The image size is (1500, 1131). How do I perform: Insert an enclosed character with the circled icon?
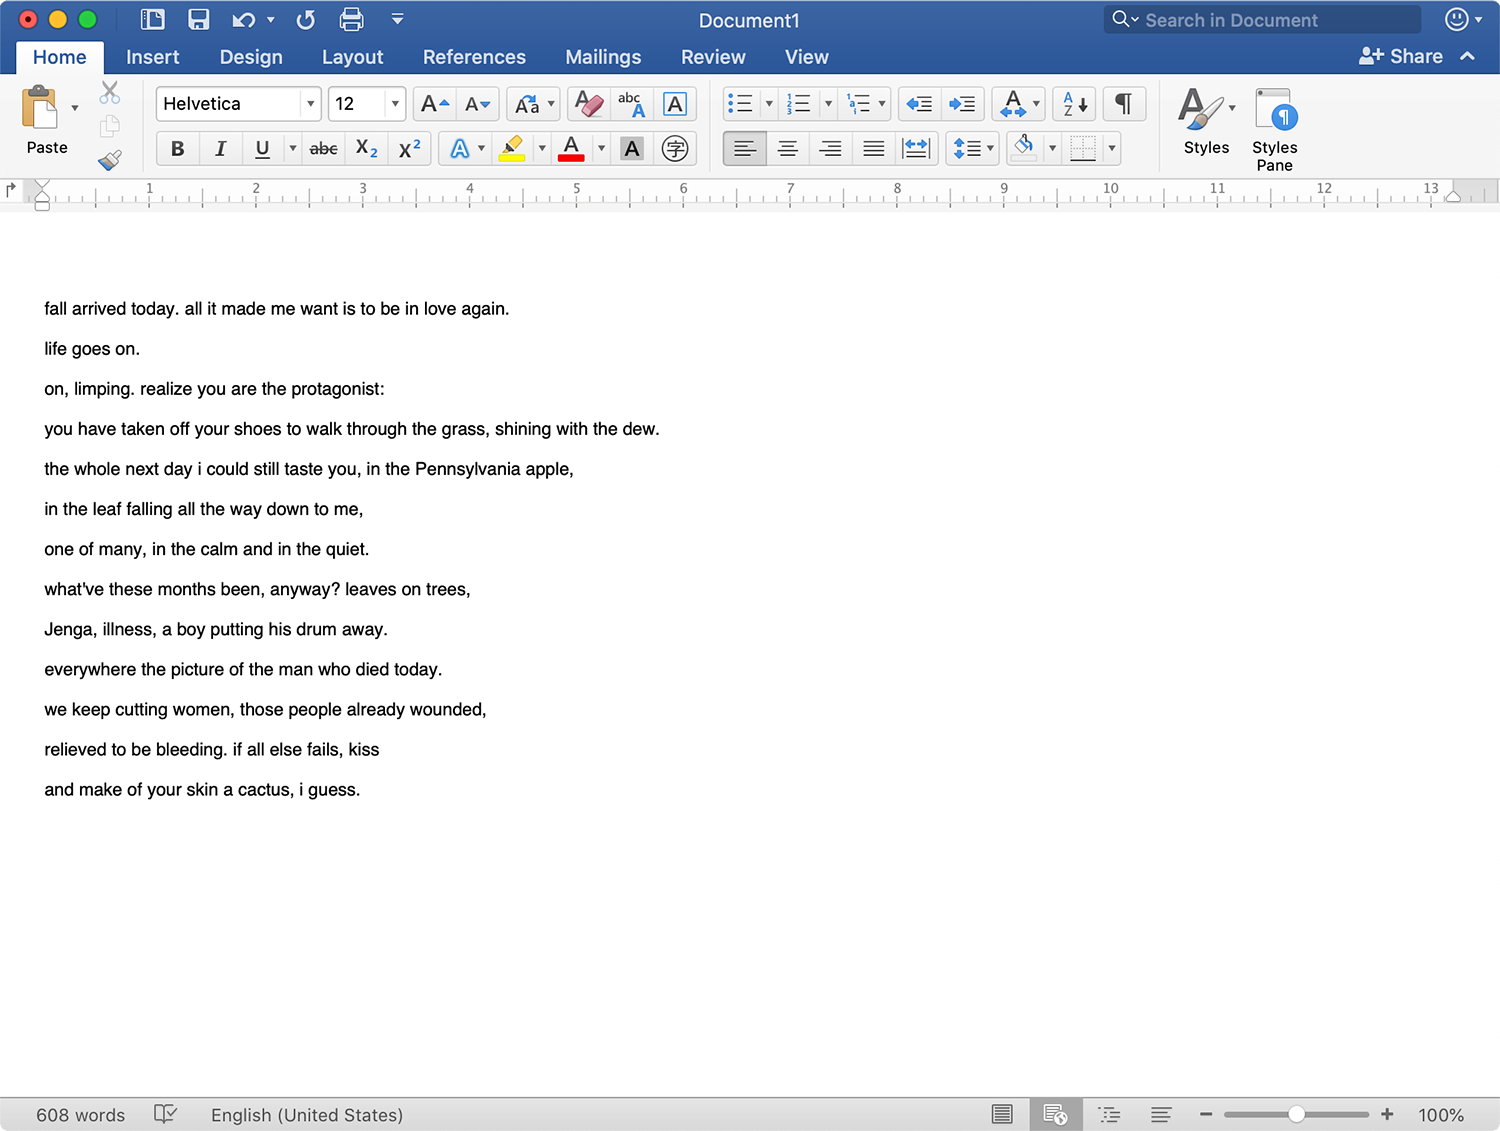[x=676, y=149]
